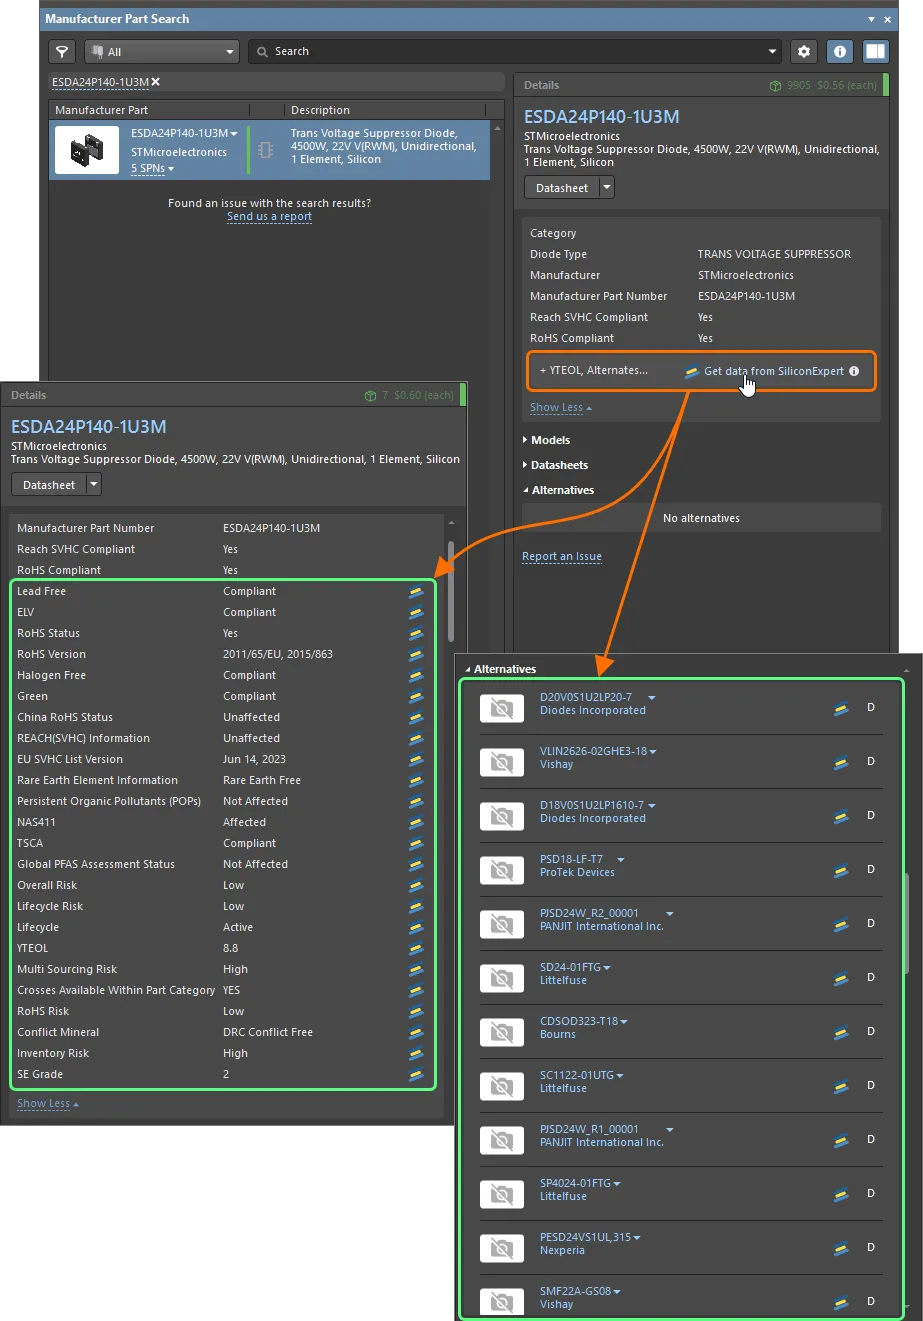Click the Send us a report link
Viewport: 923px width, 1321px height.
coord(269,216)
